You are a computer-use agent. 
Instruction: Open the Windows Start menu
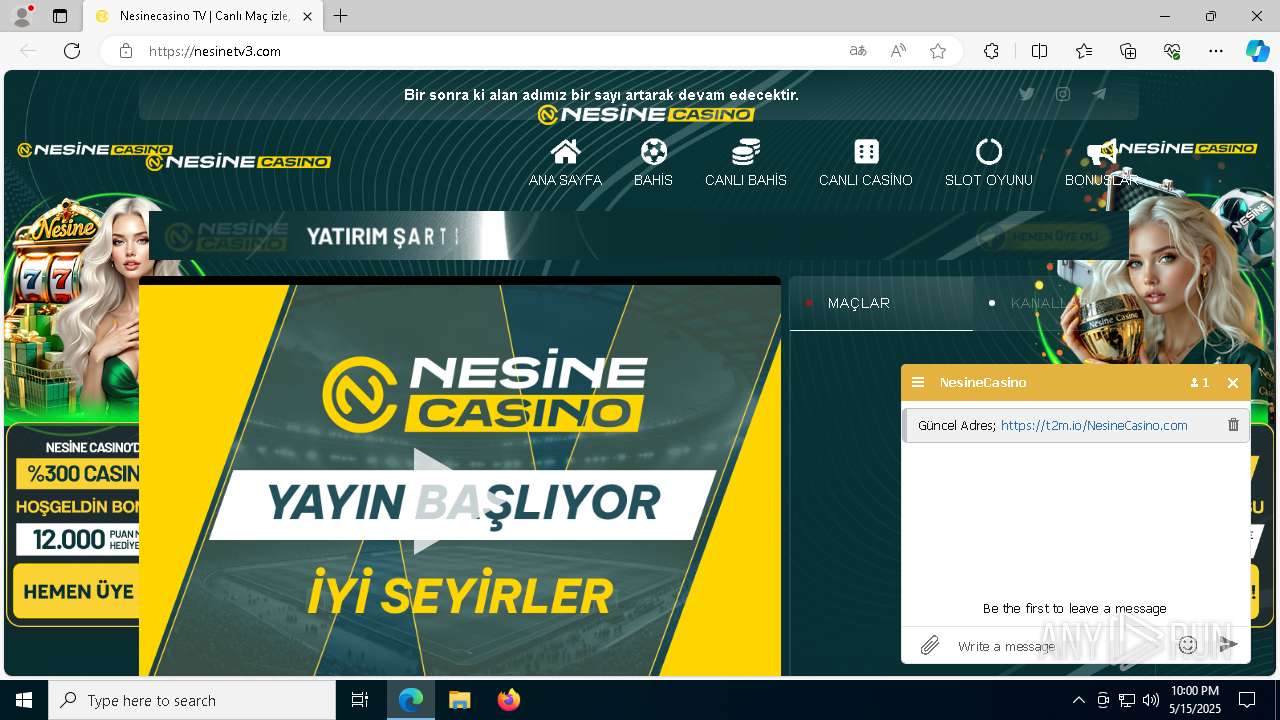[24, 700]
